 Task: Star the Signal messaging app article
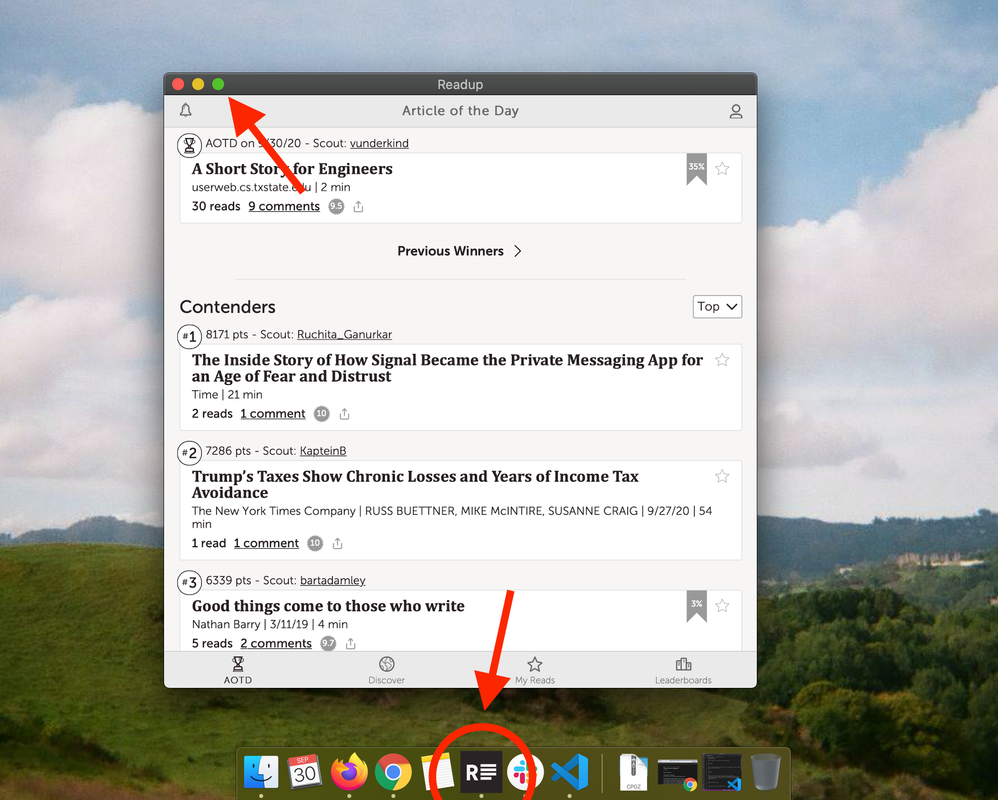coord(722,360)
